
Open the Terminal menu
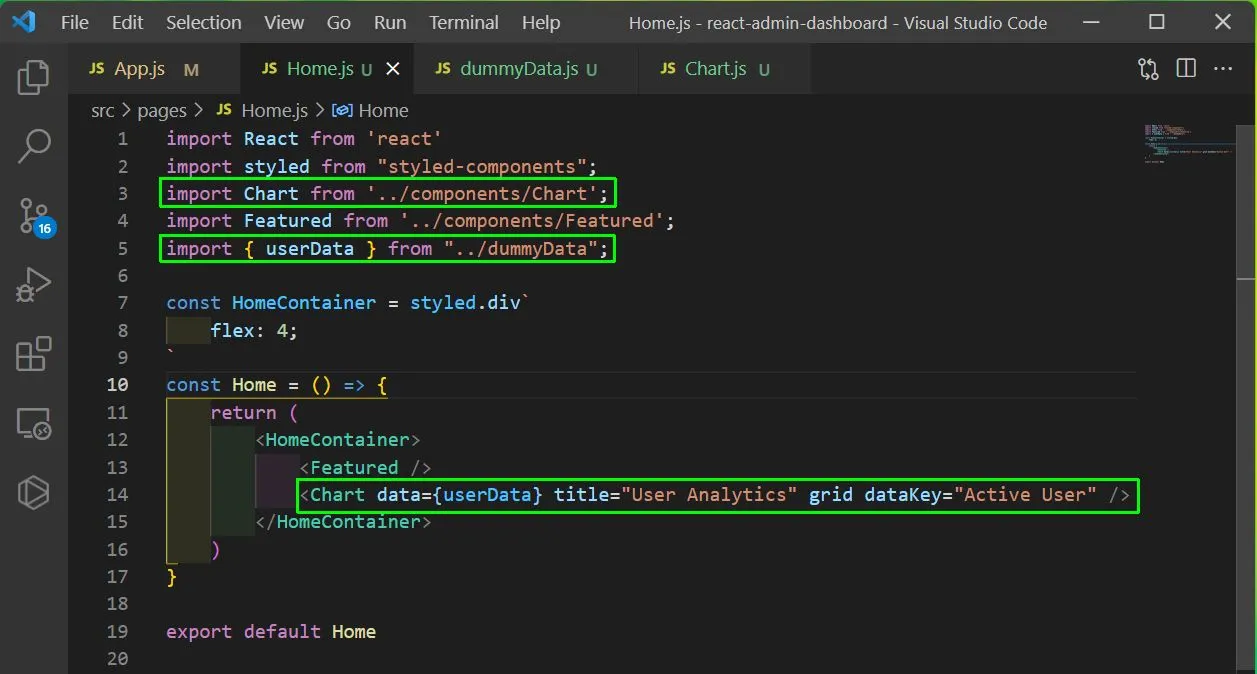pos(464,22)
